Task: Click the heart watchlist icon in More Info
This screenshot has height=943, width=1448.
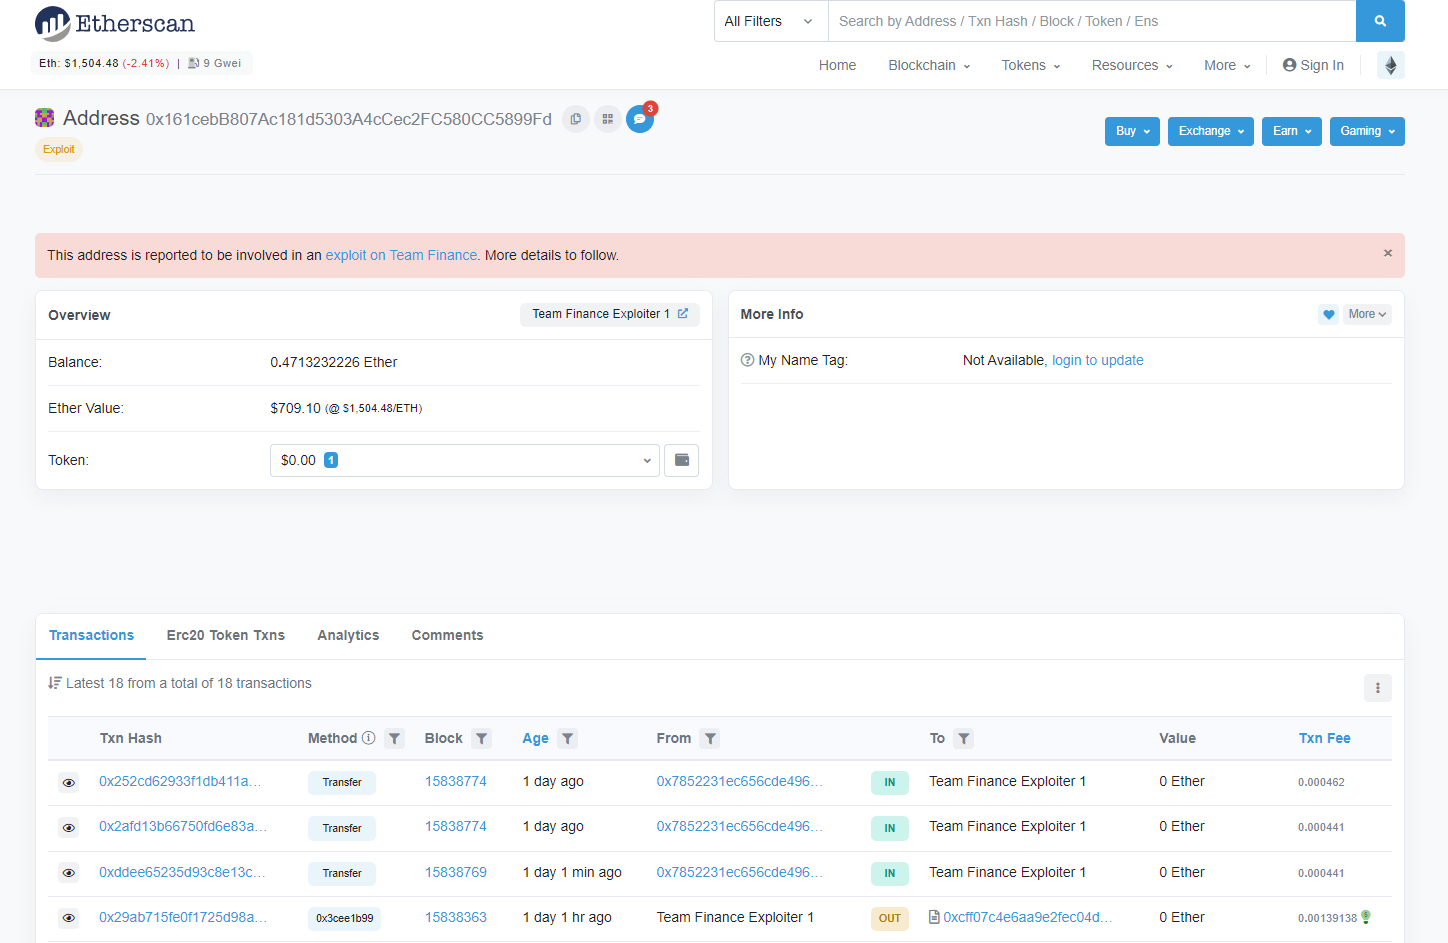Action: [1328, 314]
